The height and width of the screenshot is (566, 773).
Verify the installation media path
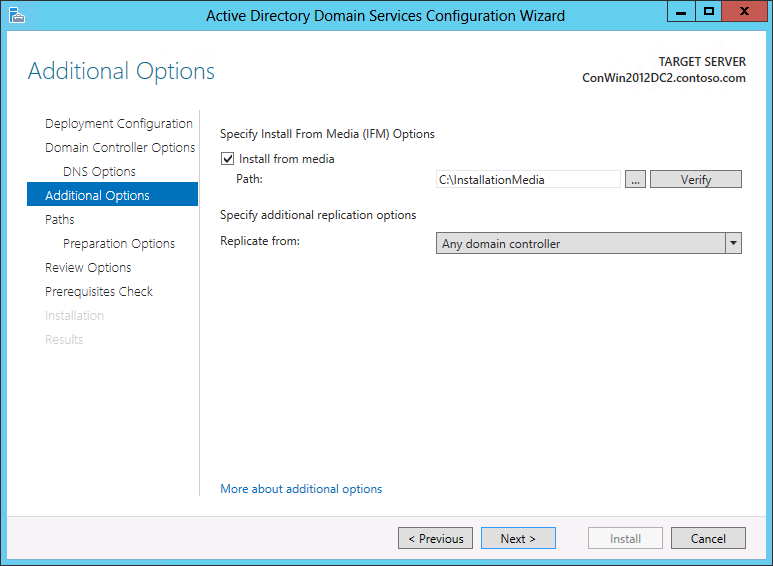tap(696, 179)
